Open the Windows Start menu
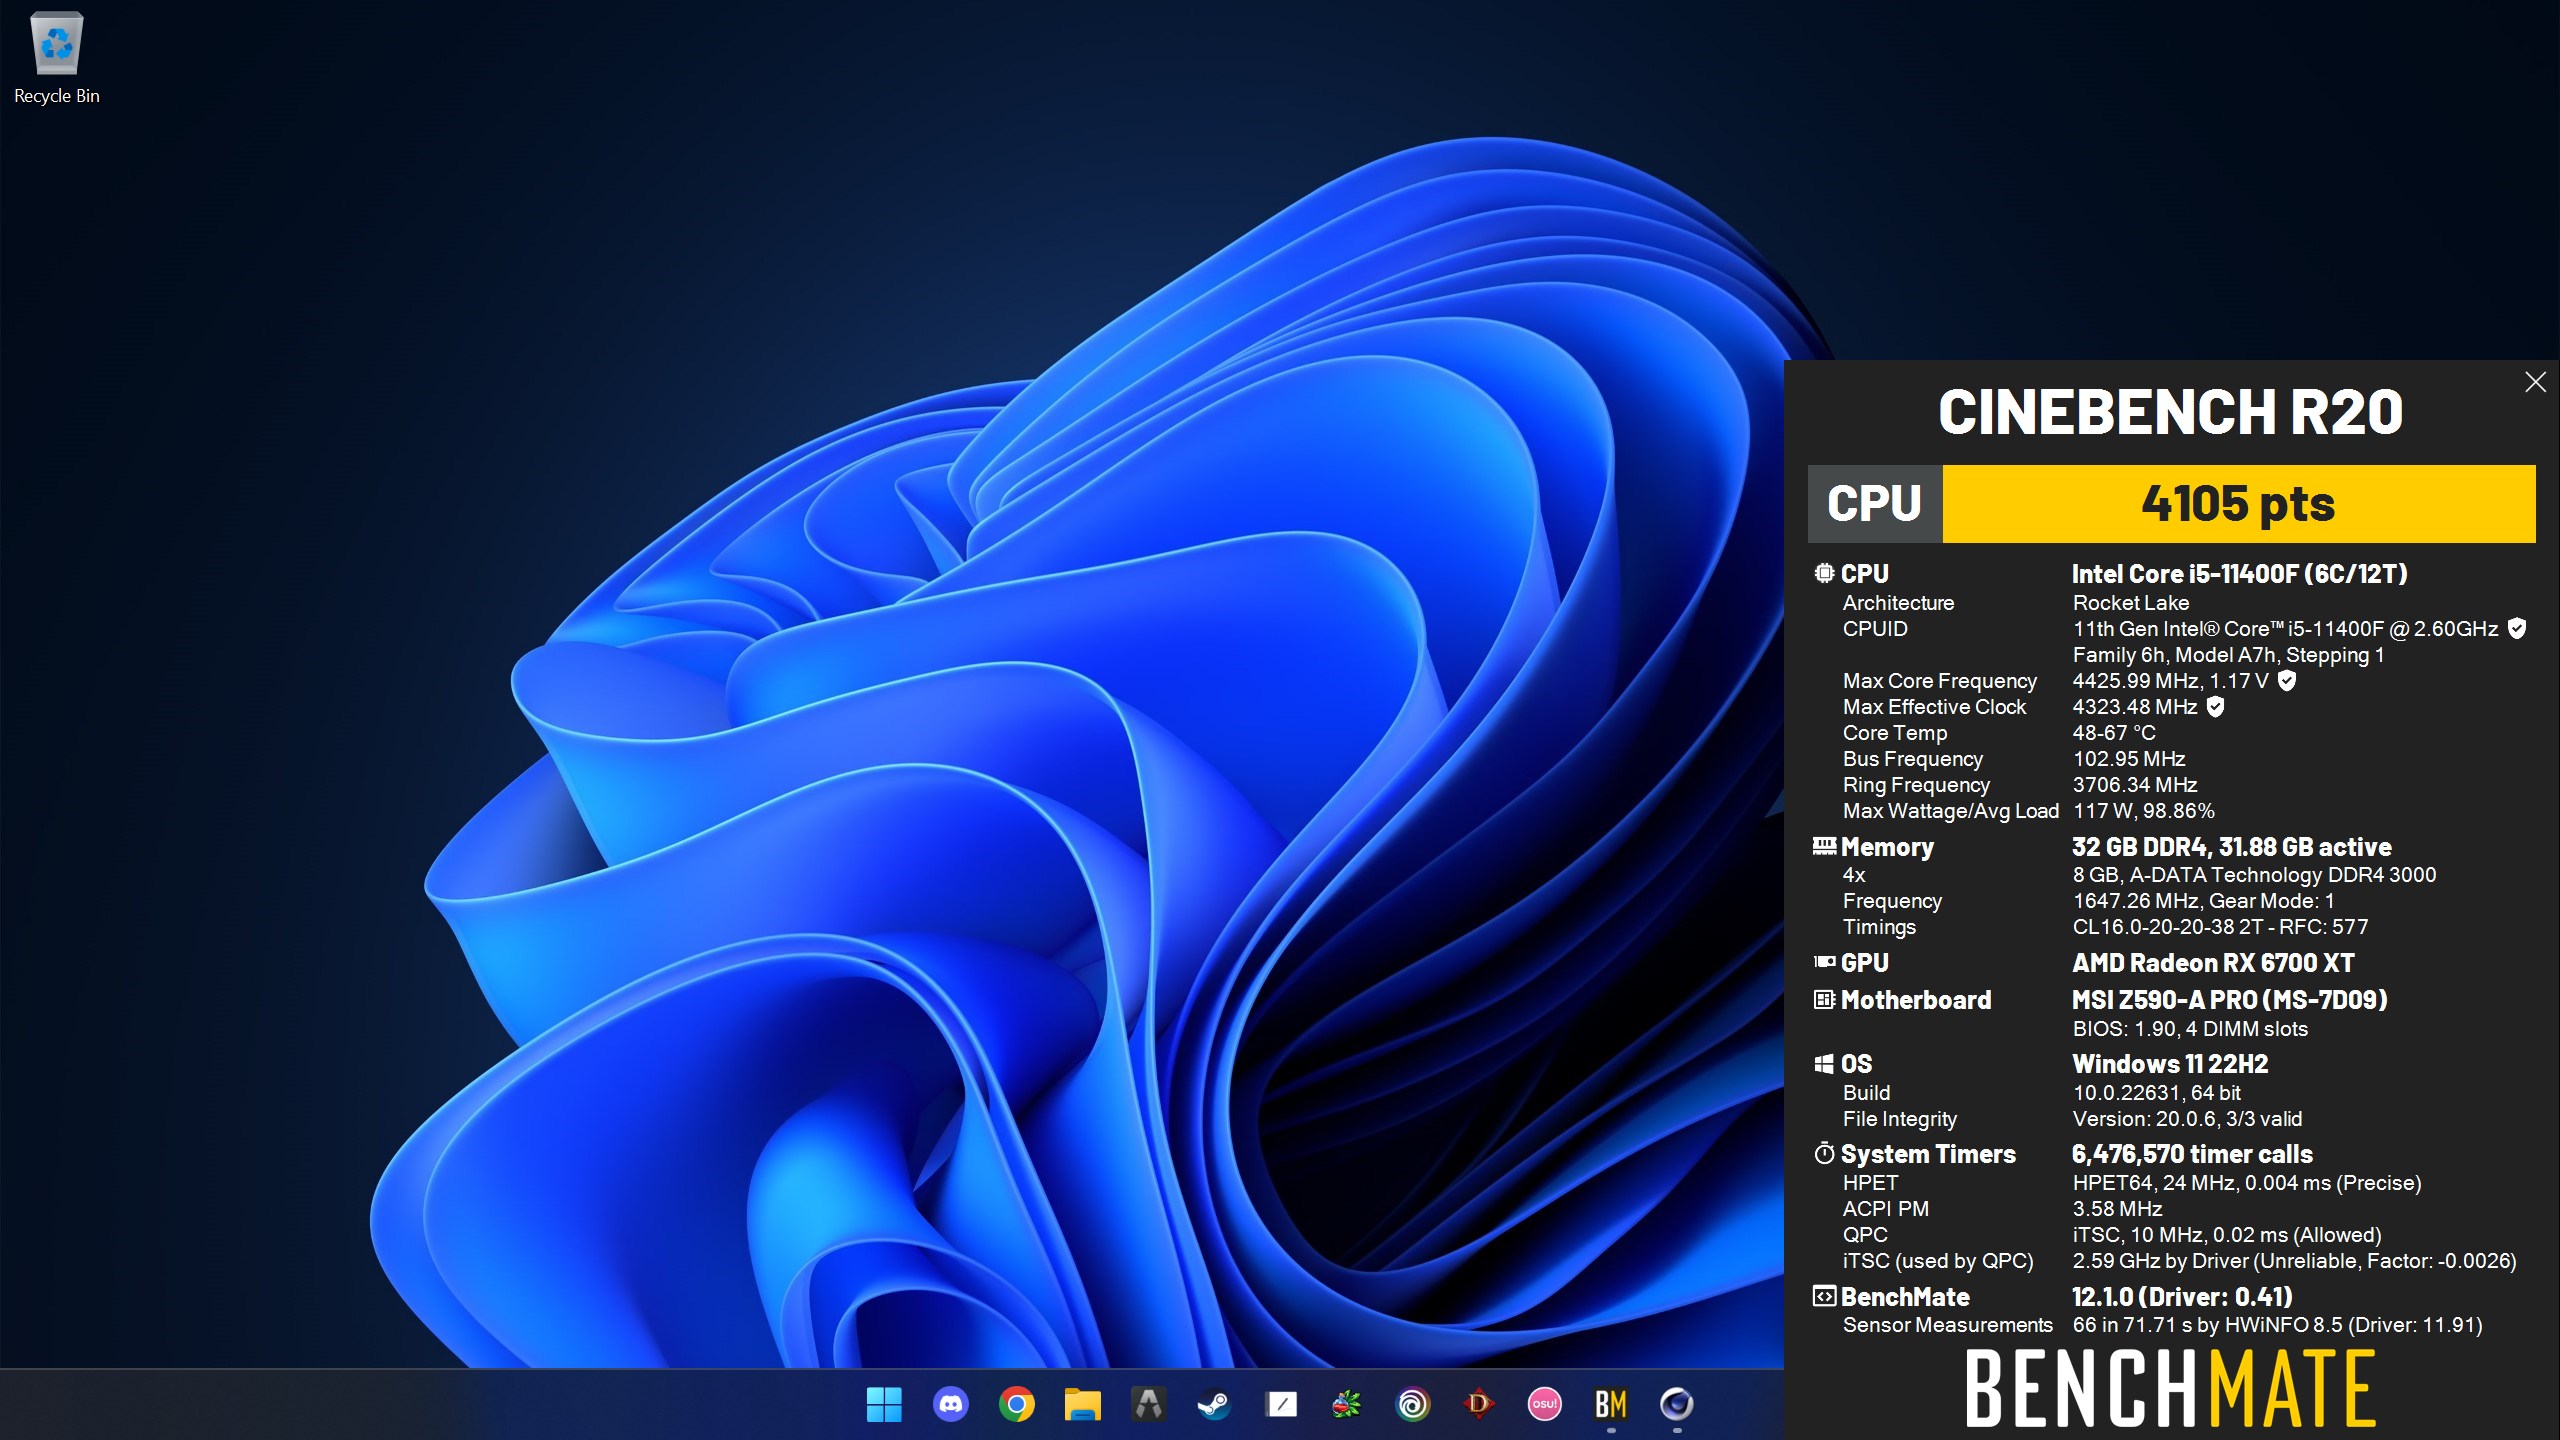 pyautogui.click(x=884, y=1404)
